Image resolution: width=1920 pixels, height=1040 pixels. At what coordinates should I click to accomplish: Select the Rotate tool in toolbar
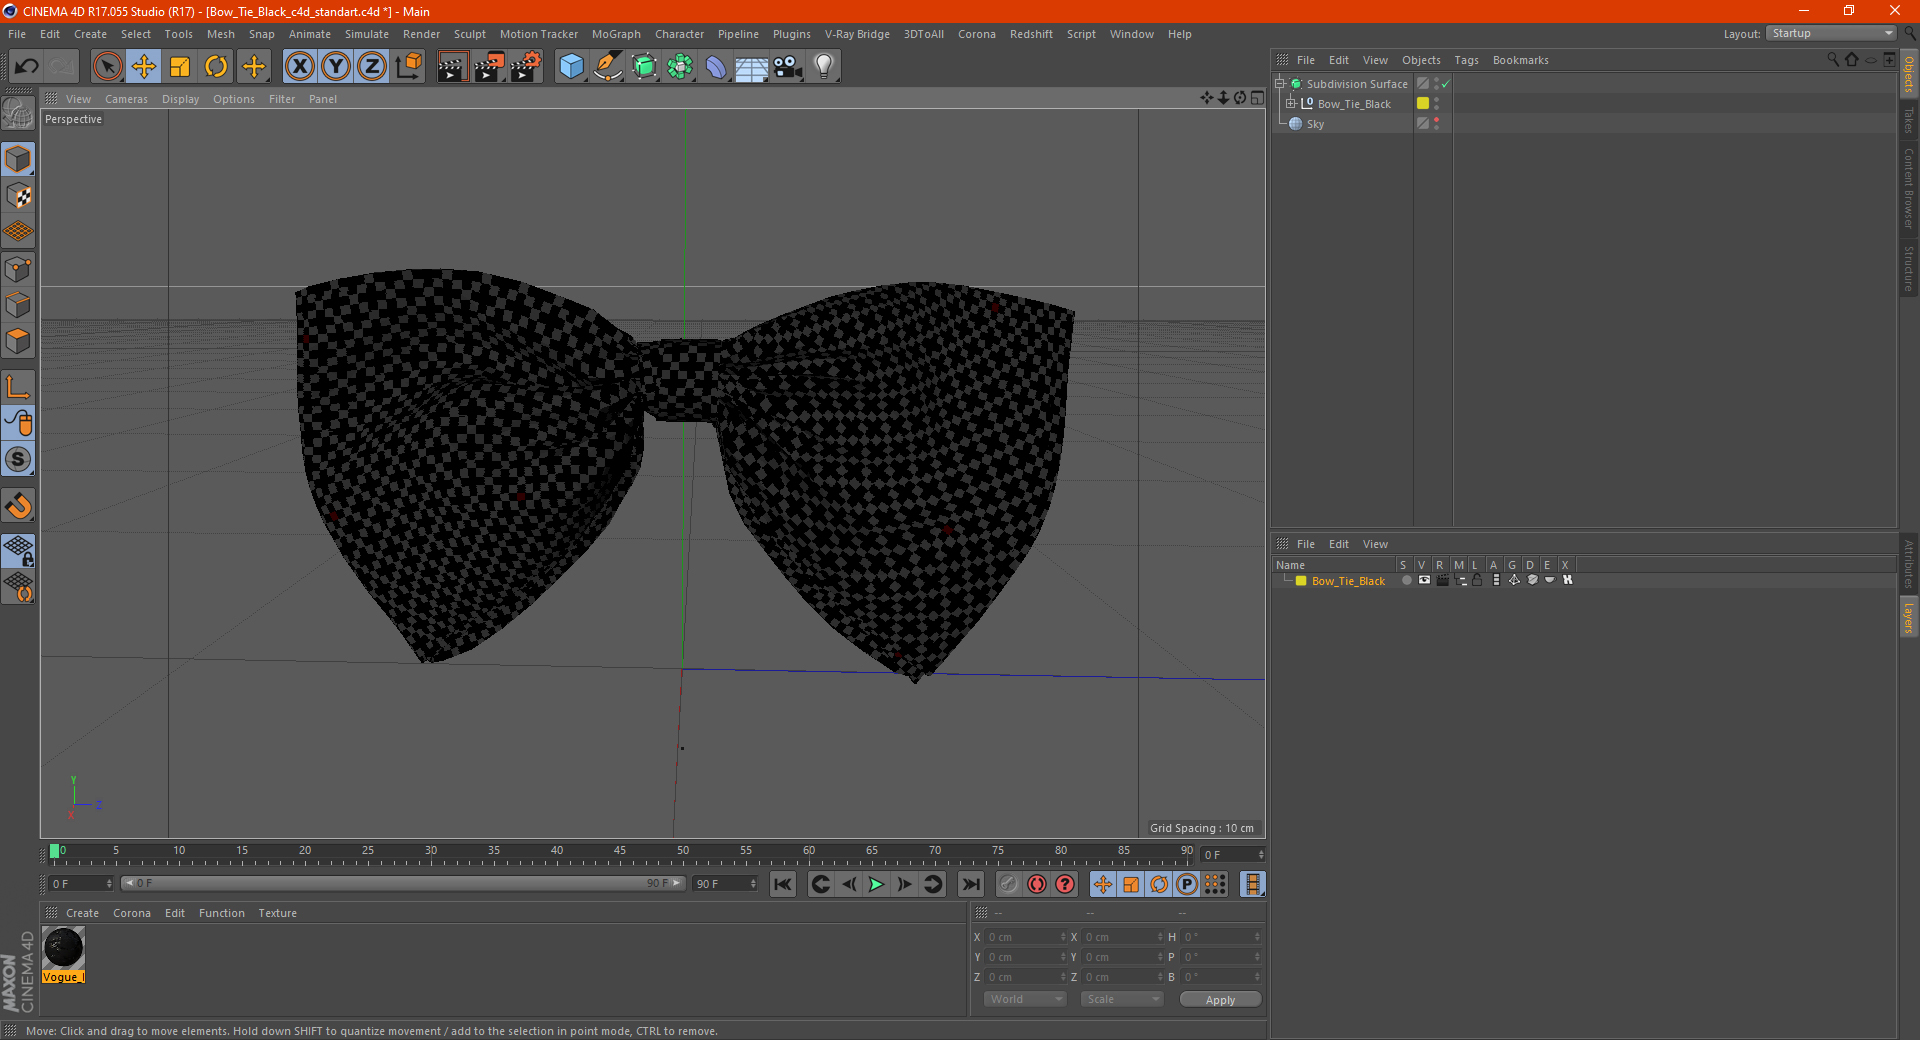pos(216,67)
